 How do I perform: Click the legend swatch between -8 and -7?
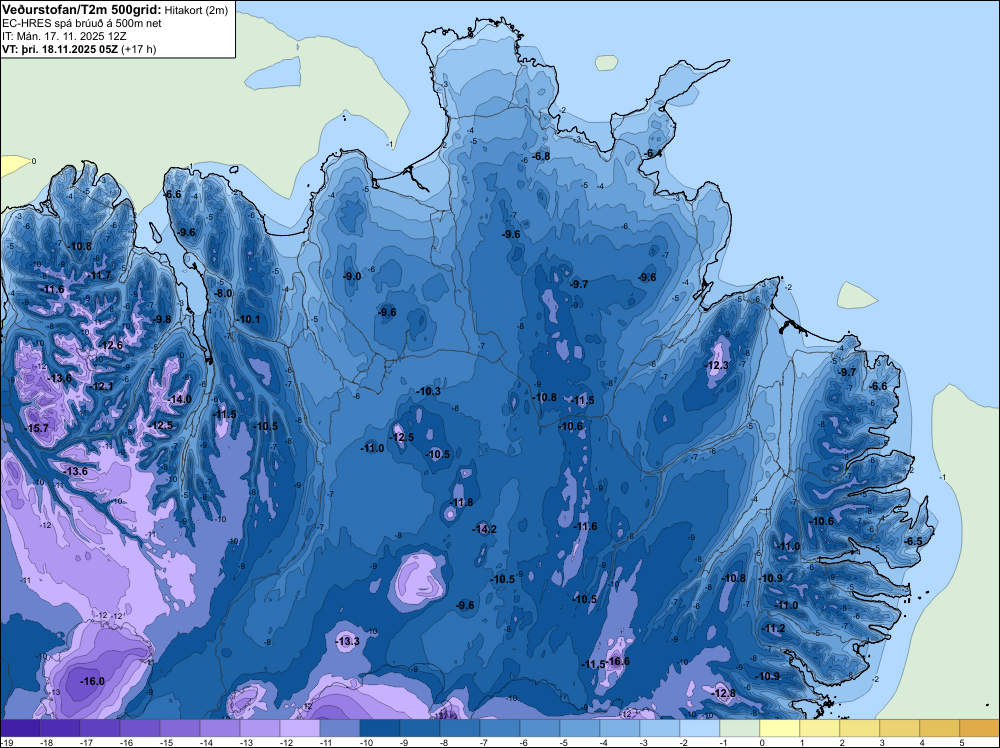pyautogui.click(x=459, y=728)
